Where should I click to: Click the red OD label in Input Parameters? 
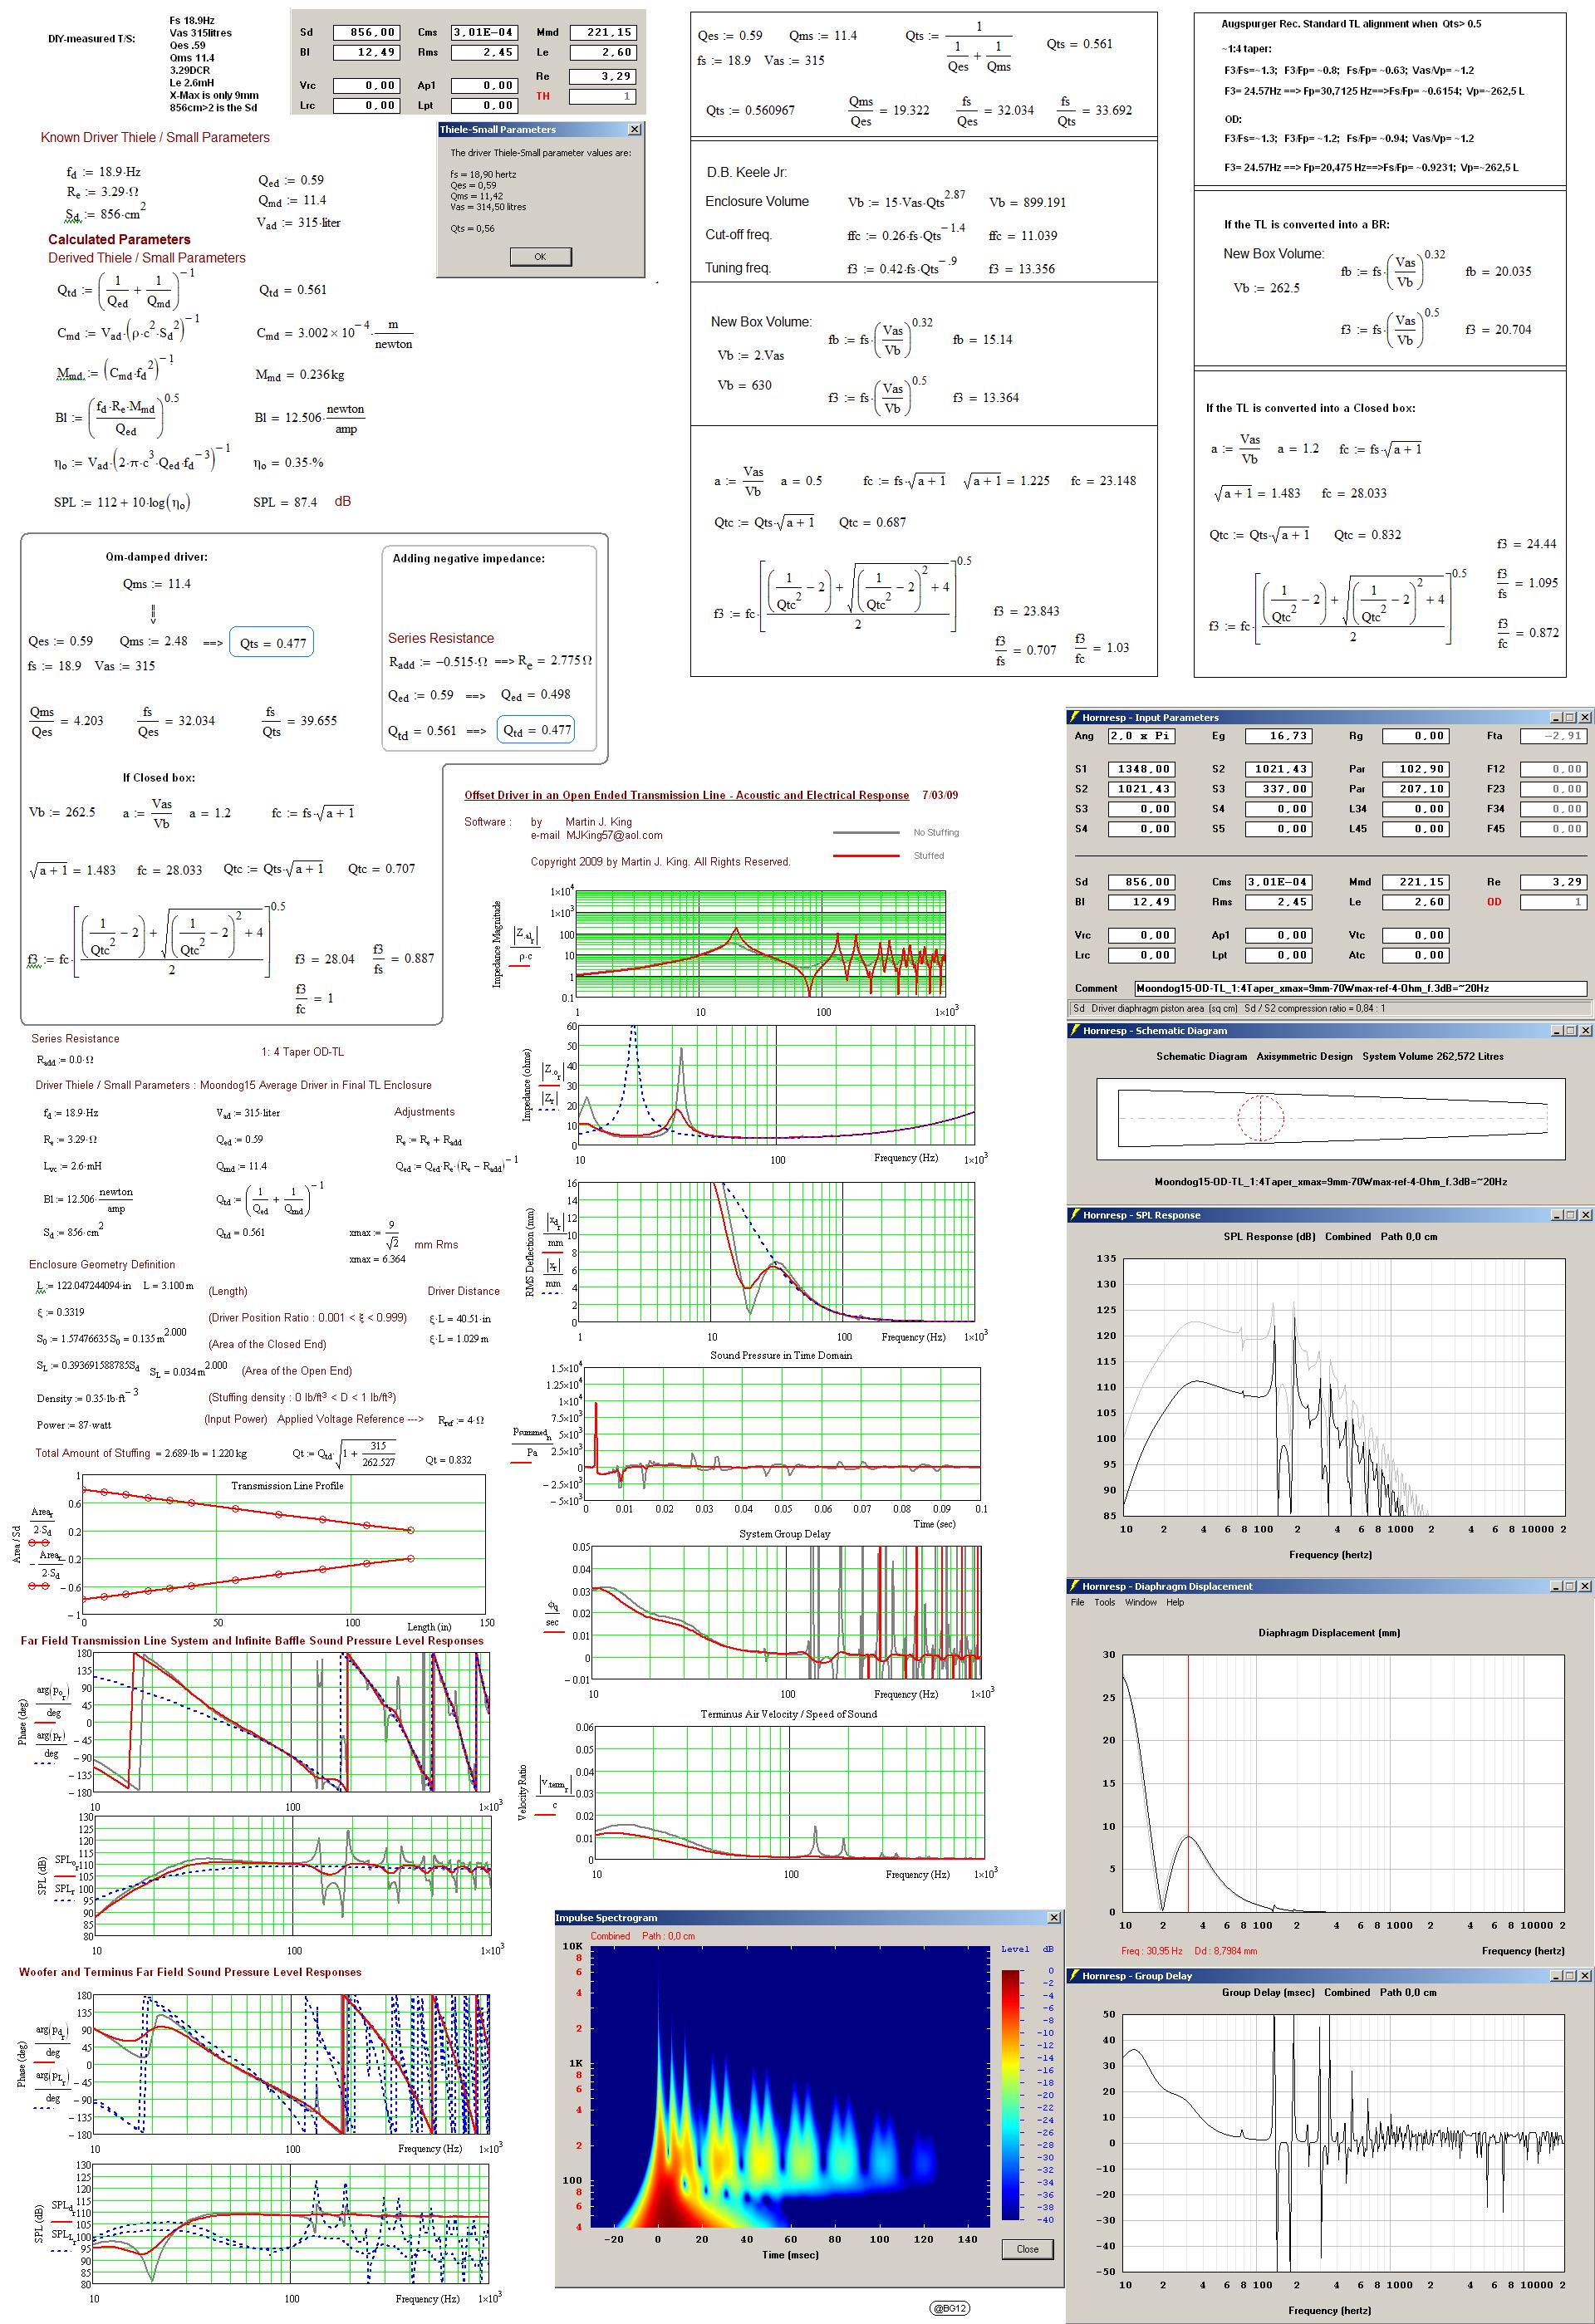coord(1494,902)
